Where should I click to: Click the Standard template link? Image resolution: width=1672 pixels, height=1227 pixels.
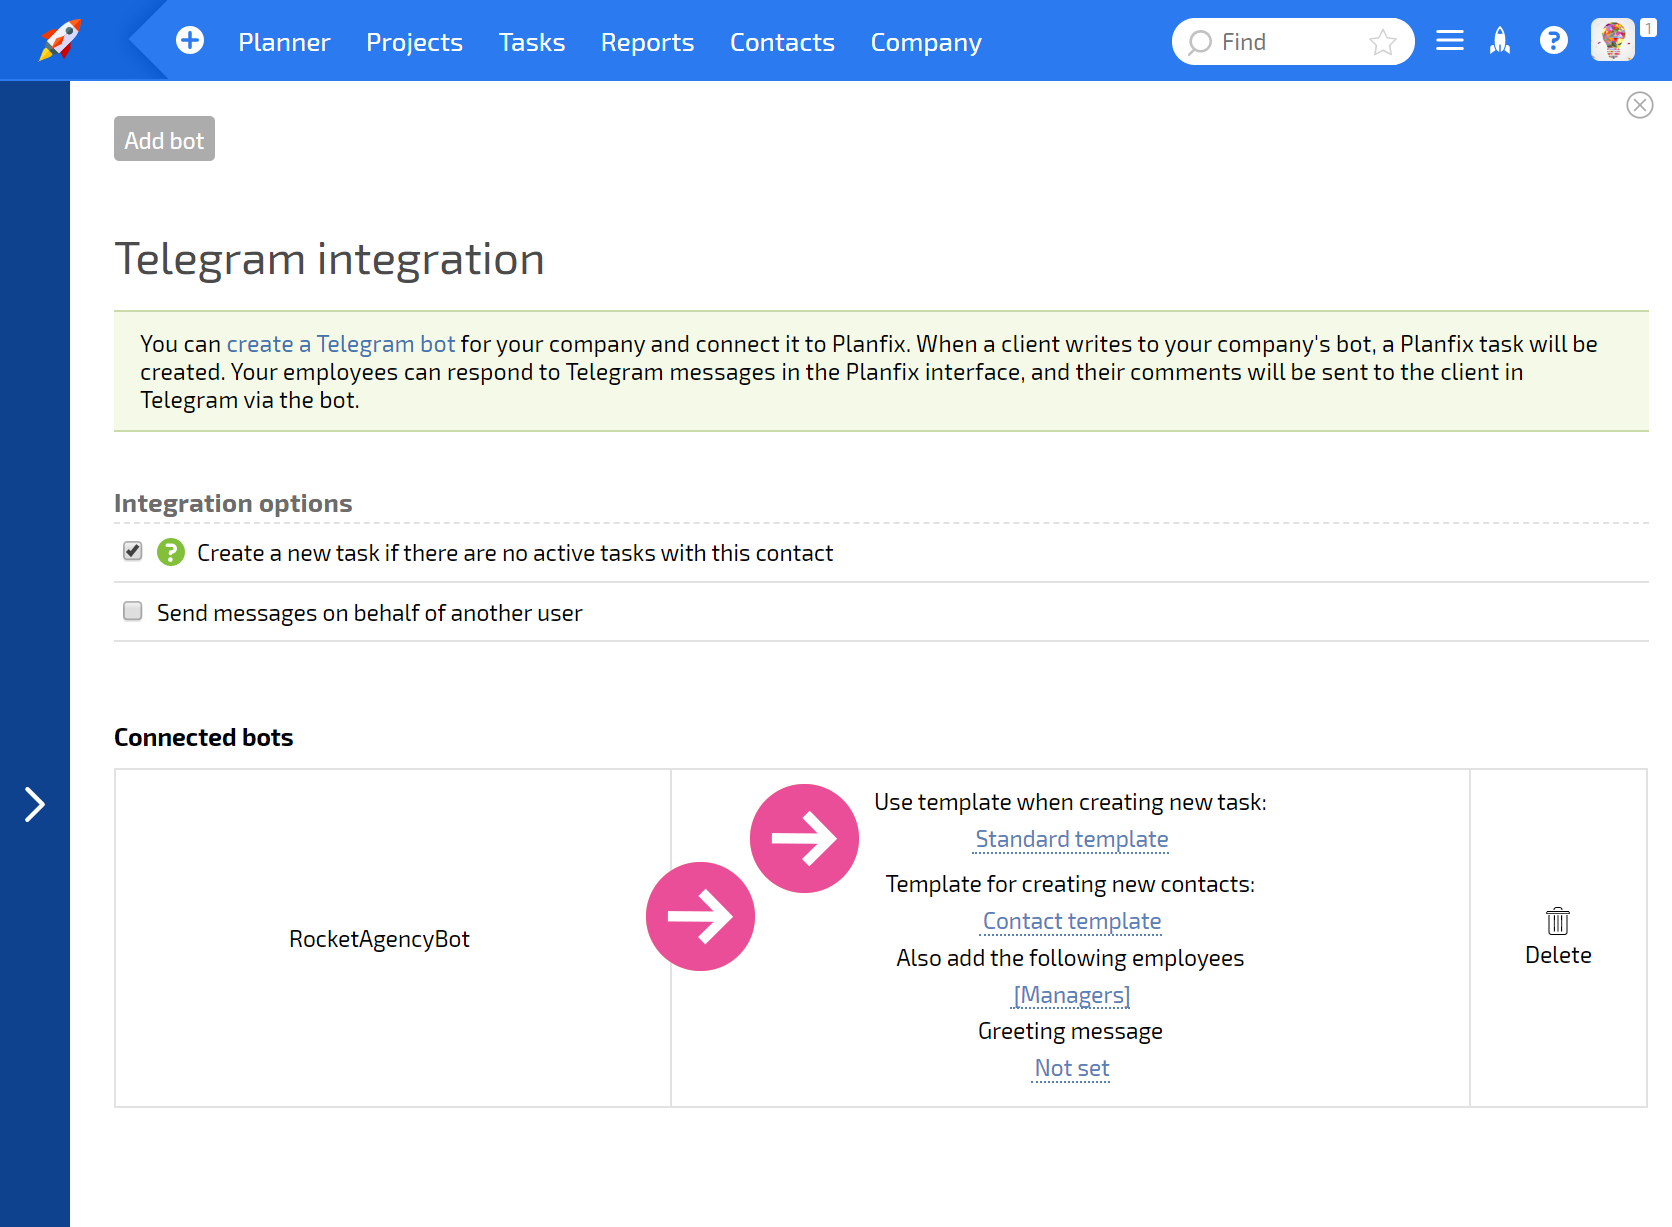[1072, 839]
